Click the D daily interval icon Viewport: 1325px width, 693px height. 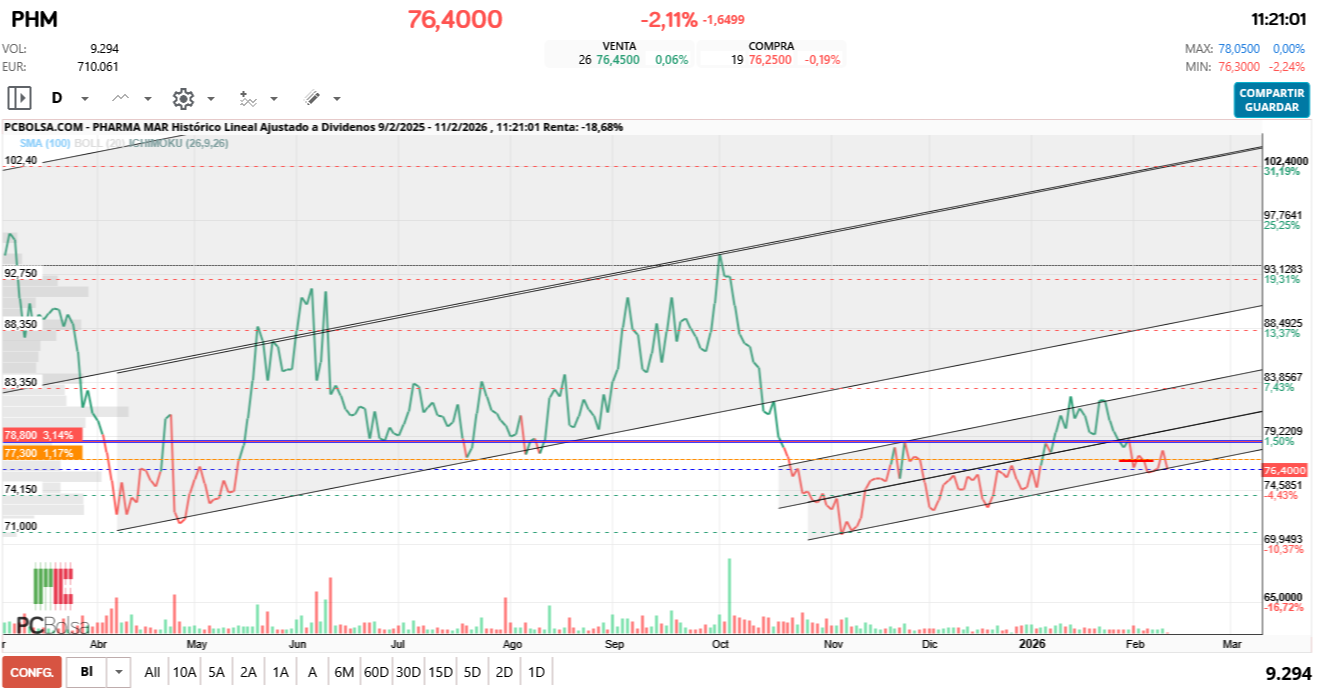click(x=57, y=98)
